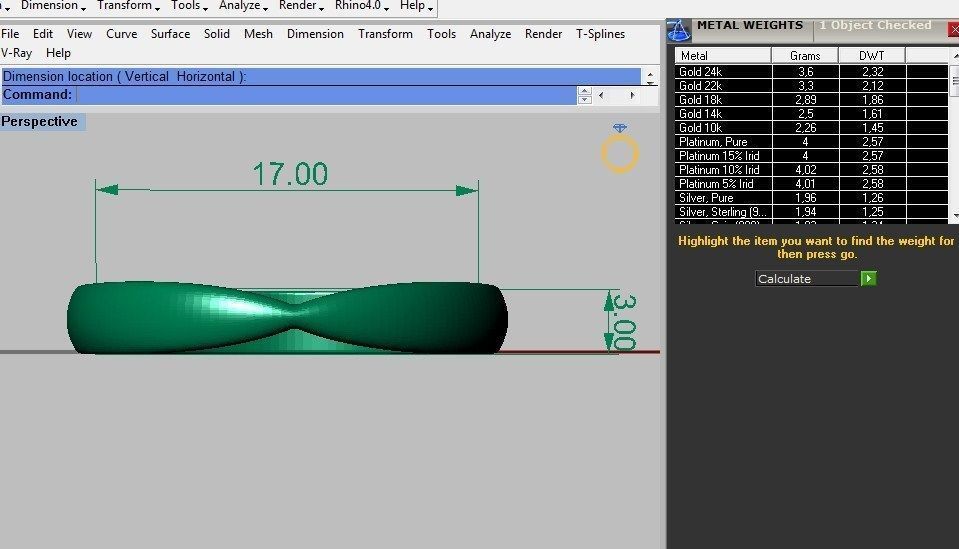Open the Analyze menu in lower menu bar
Screen dimensions: 959x549
[x=491, y=34]
